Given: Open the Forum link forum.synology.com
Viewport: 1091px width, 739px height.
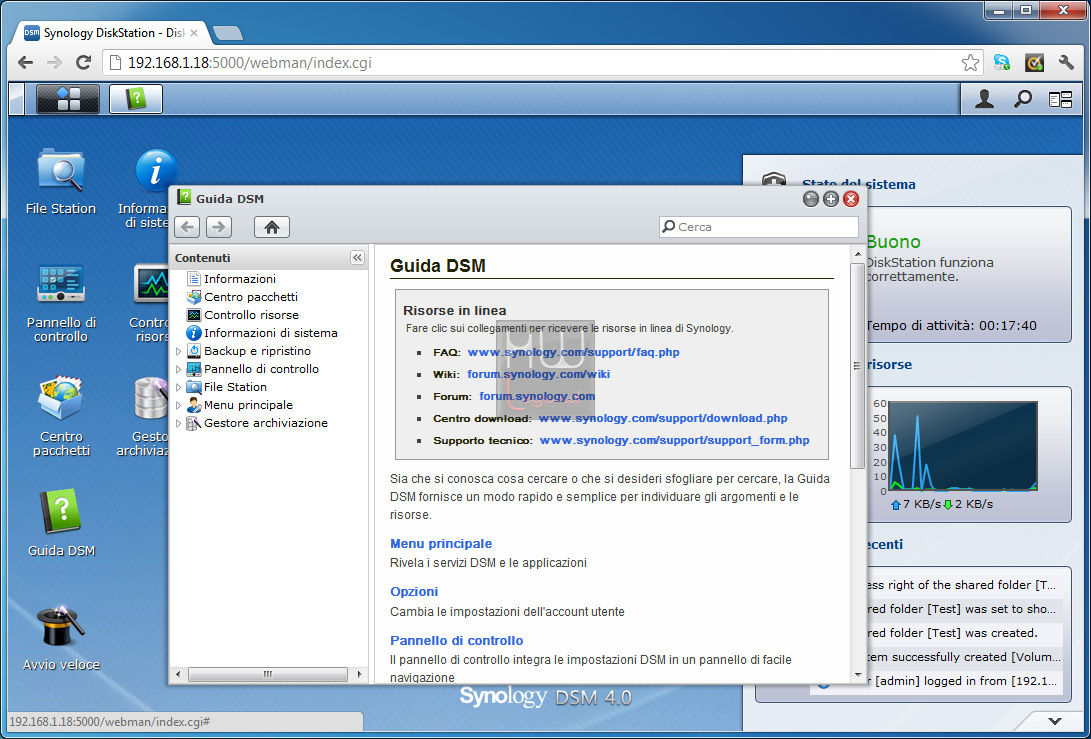Looking at the screenshot, I should tap(537, 397).
